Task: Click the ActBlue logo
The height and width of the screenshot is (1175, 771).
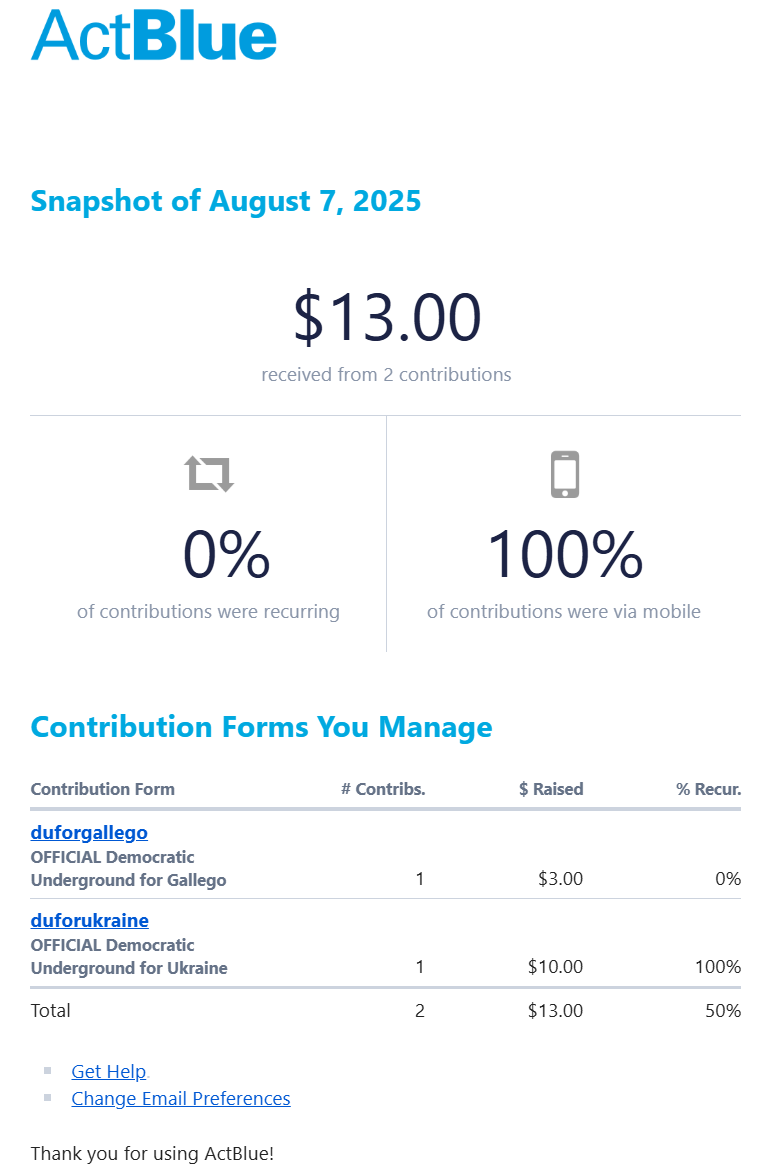Action: [x=154, y=34]
